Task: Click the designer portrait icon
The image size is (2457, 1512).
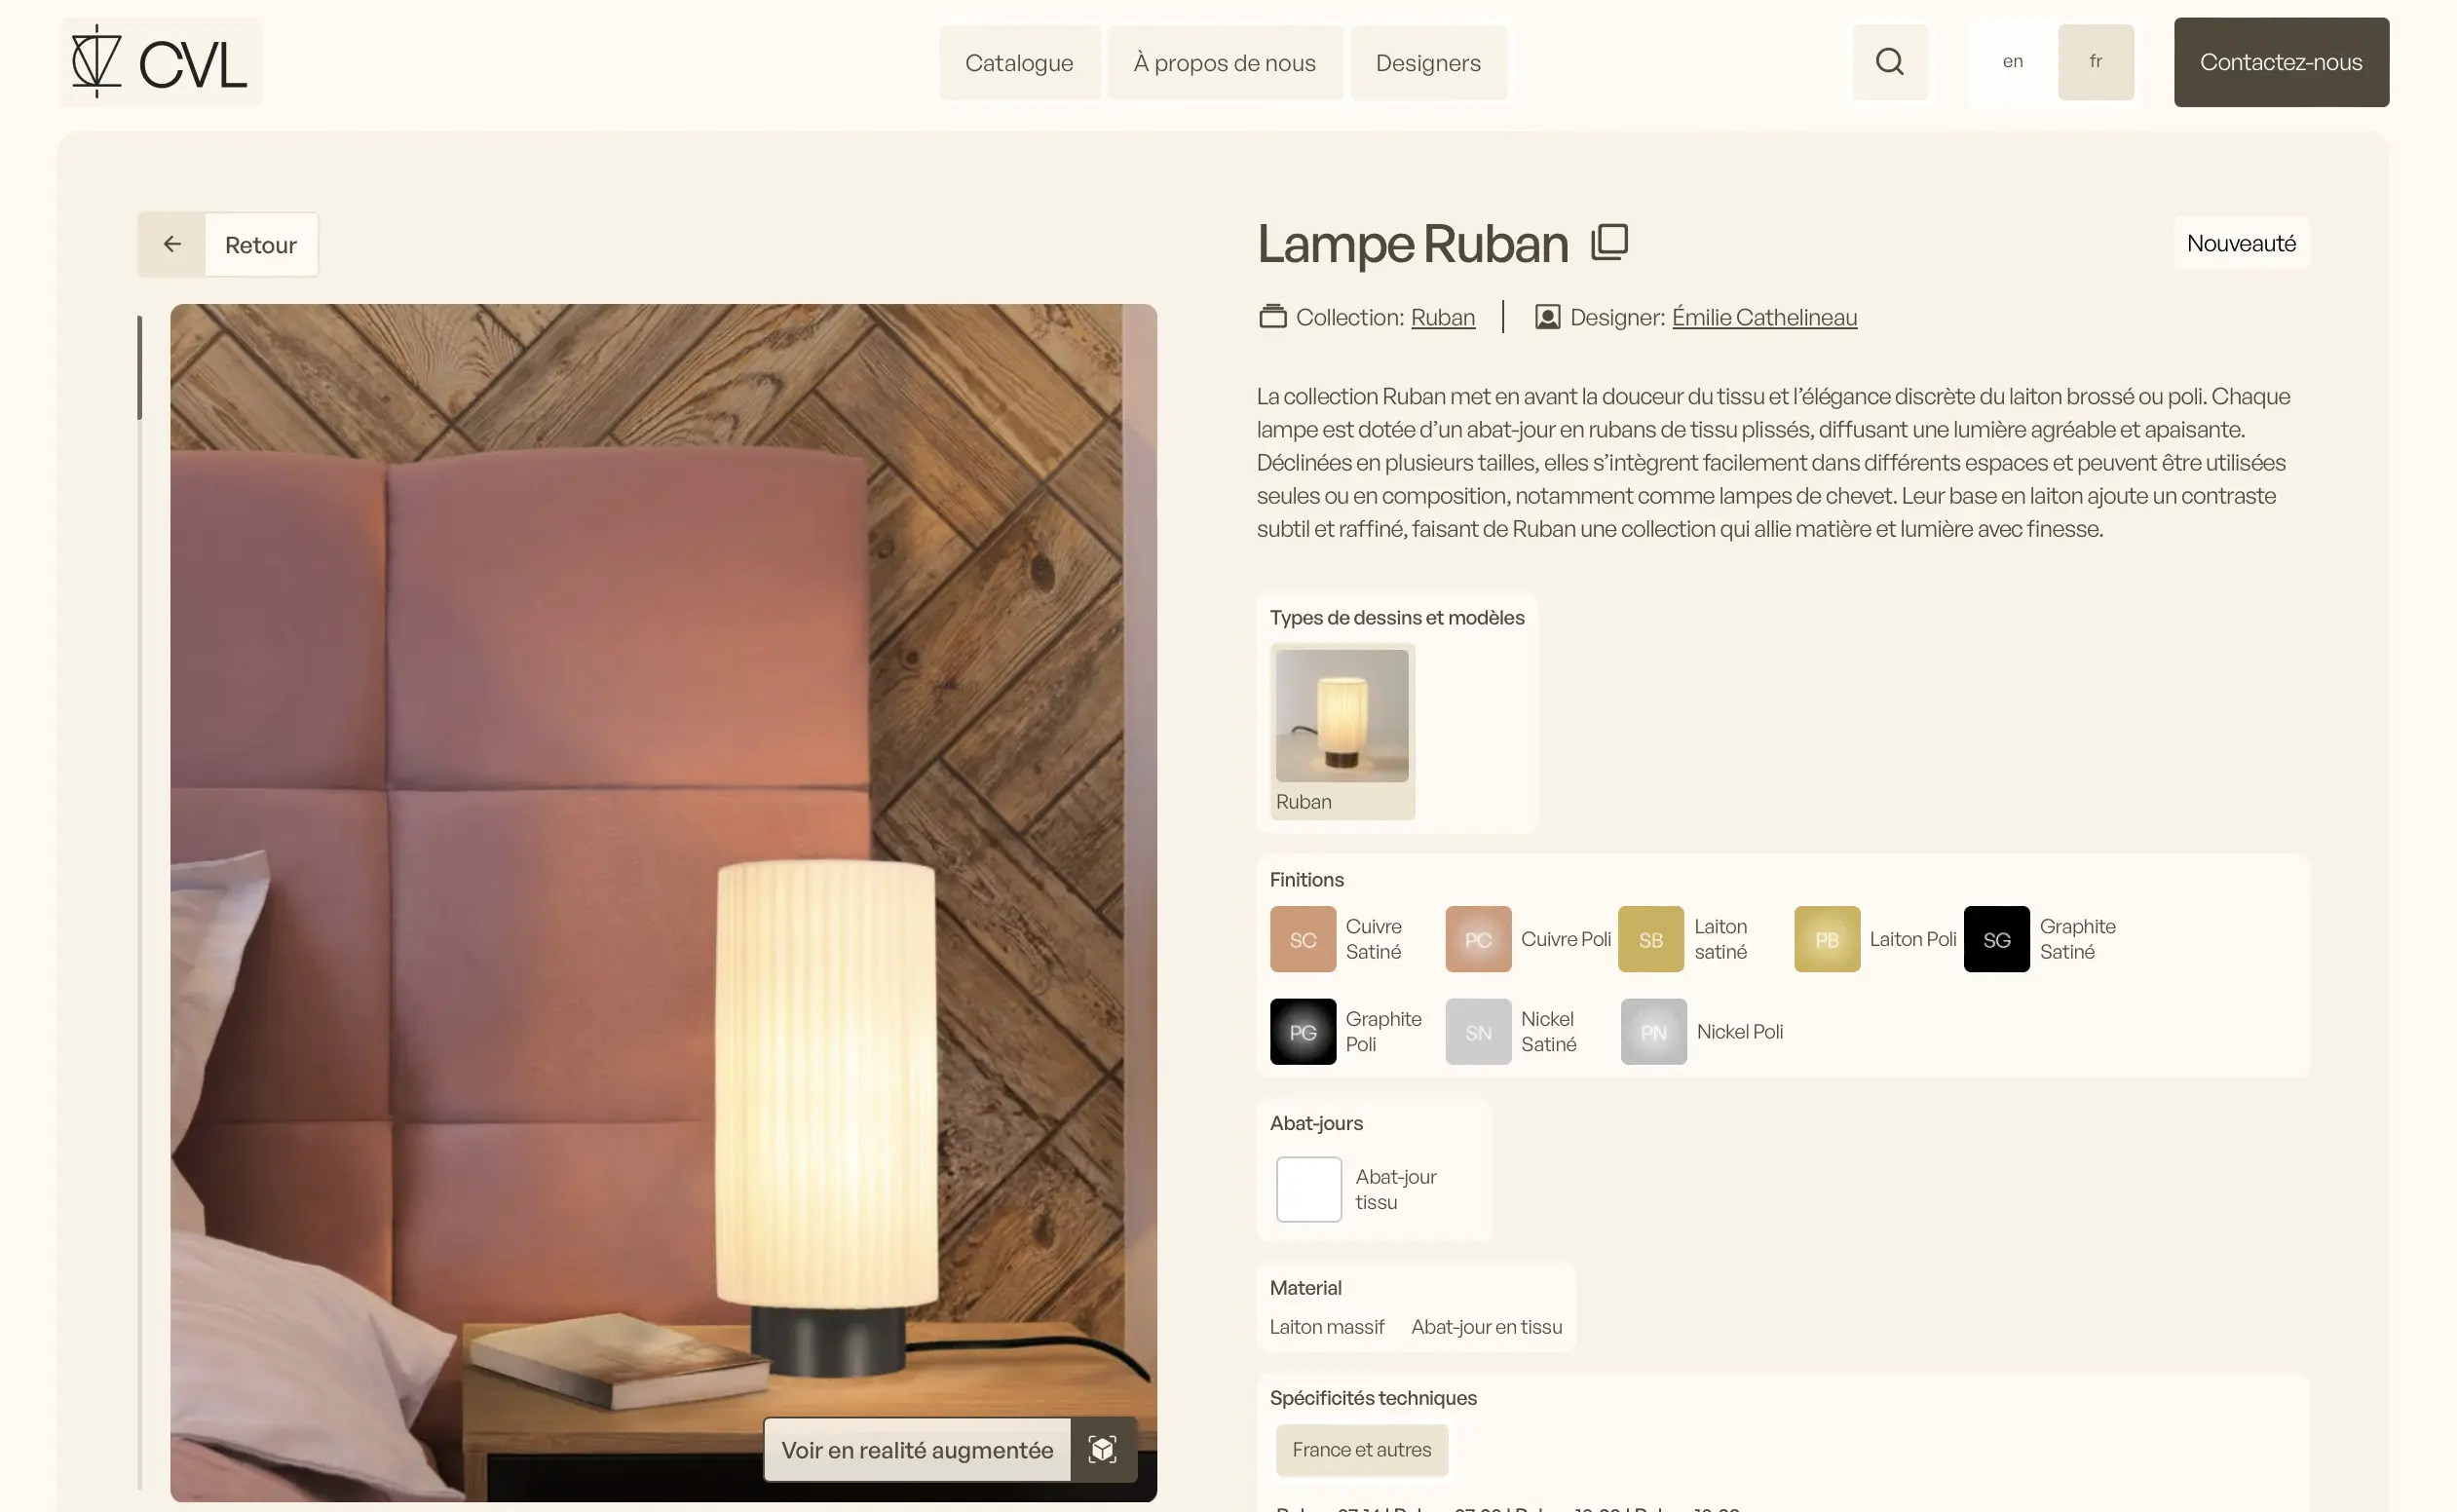Action: click(x=1547, y=317)
